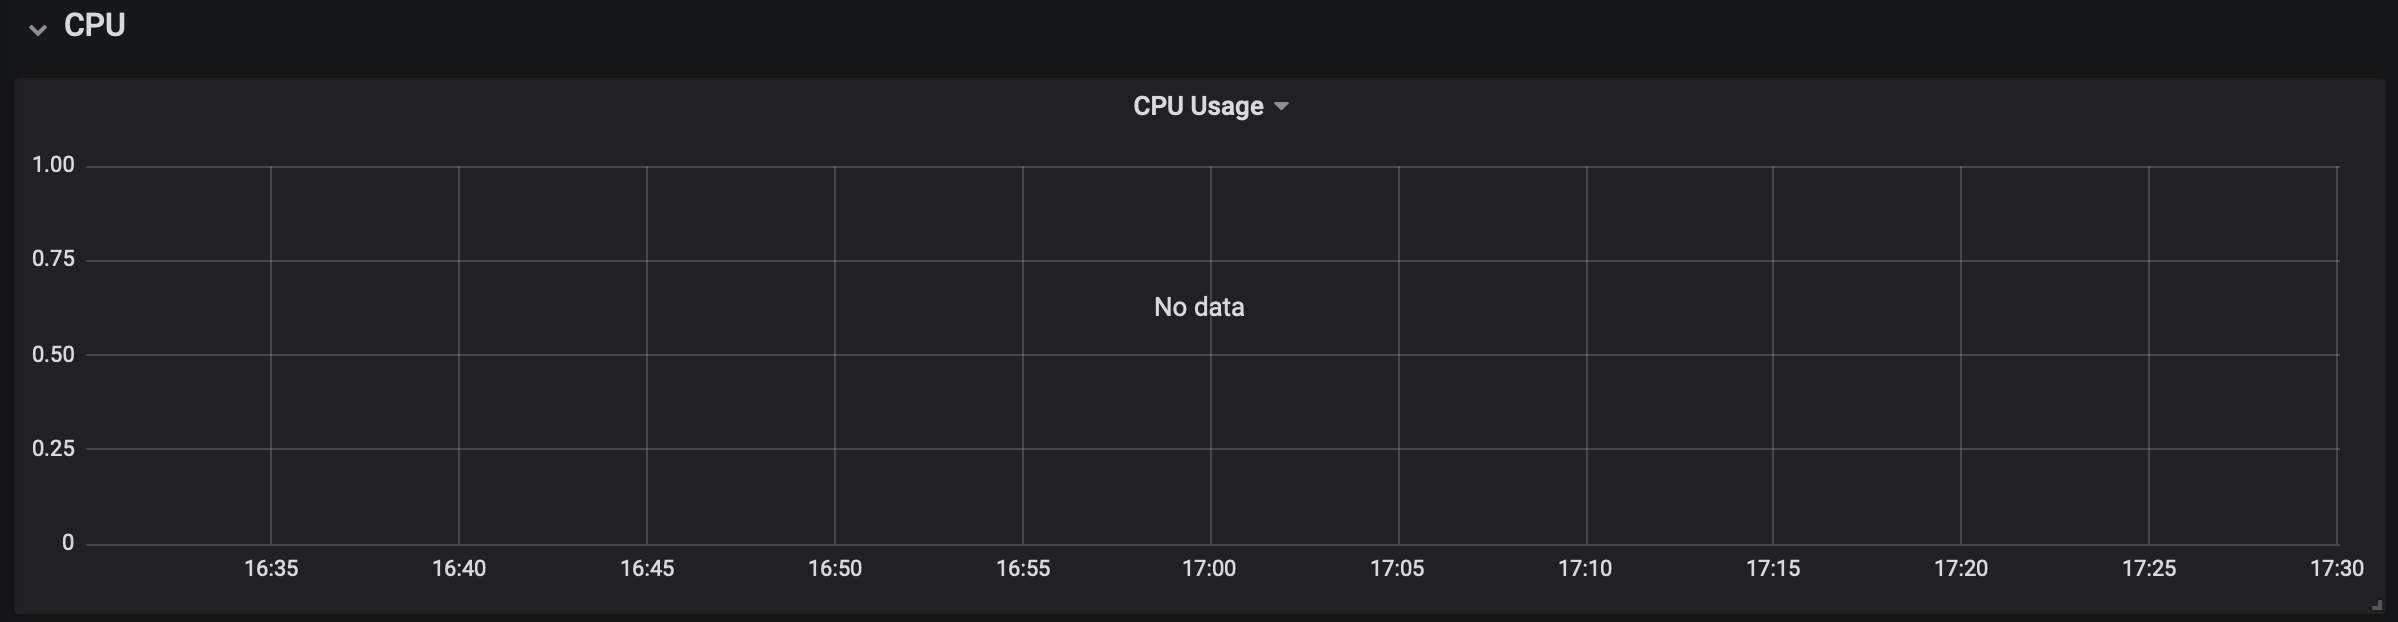Click the 16:35 timestamp on the x-axis
2398x622 pixels.
click(274, 568)
